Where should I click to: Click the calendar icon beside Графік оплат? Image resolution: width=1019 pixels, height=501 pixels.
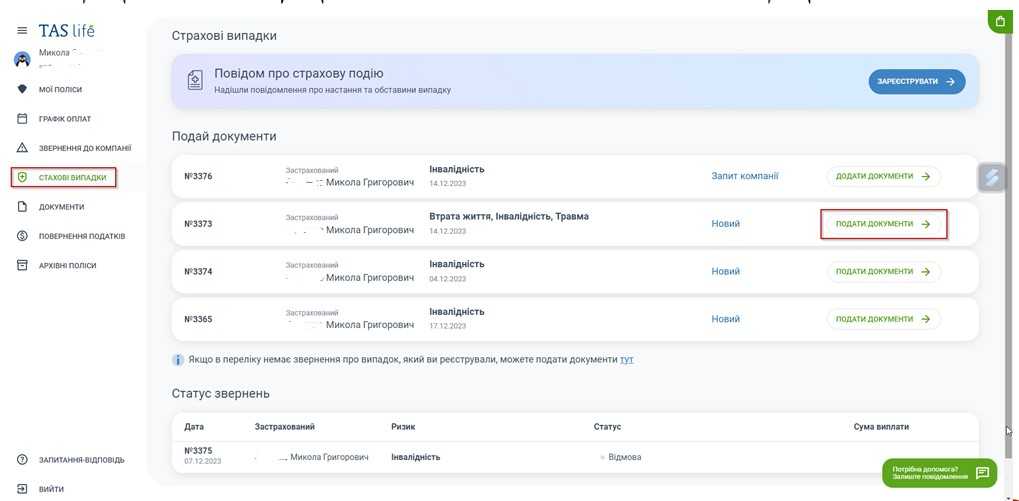click(x=22, y=119)
